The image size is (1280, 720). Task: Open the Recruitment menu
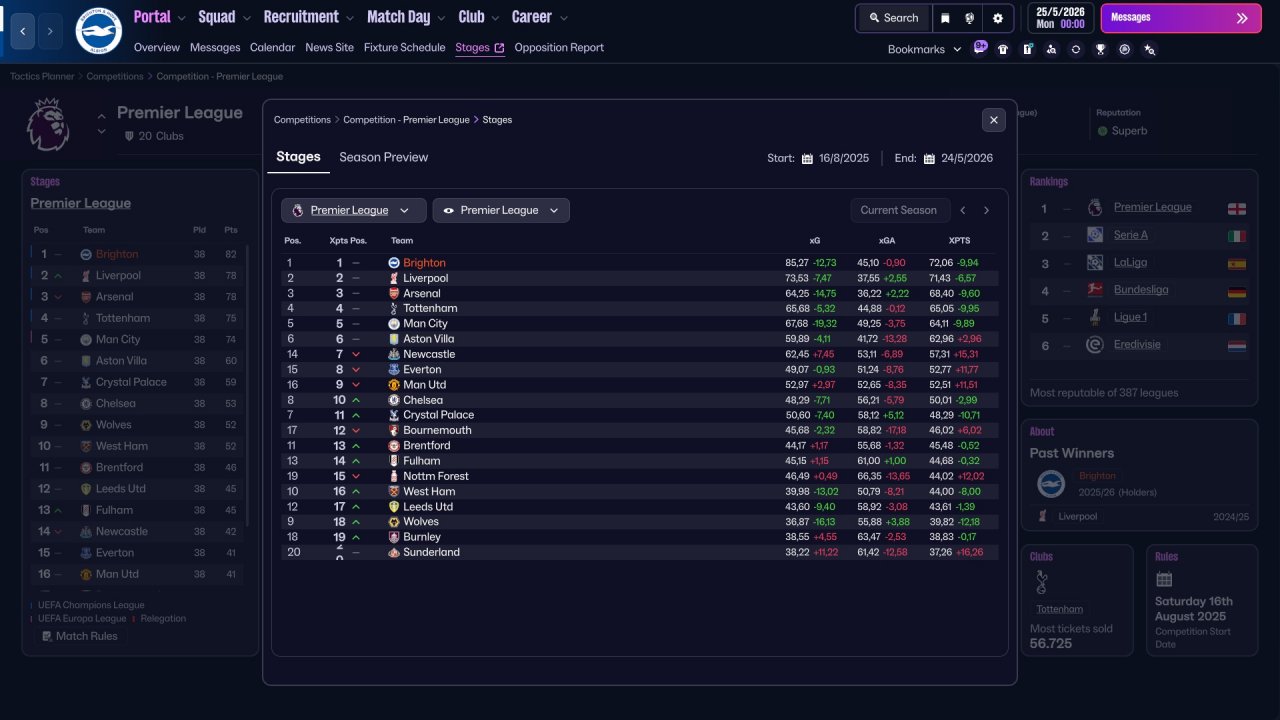coord(308,17)
